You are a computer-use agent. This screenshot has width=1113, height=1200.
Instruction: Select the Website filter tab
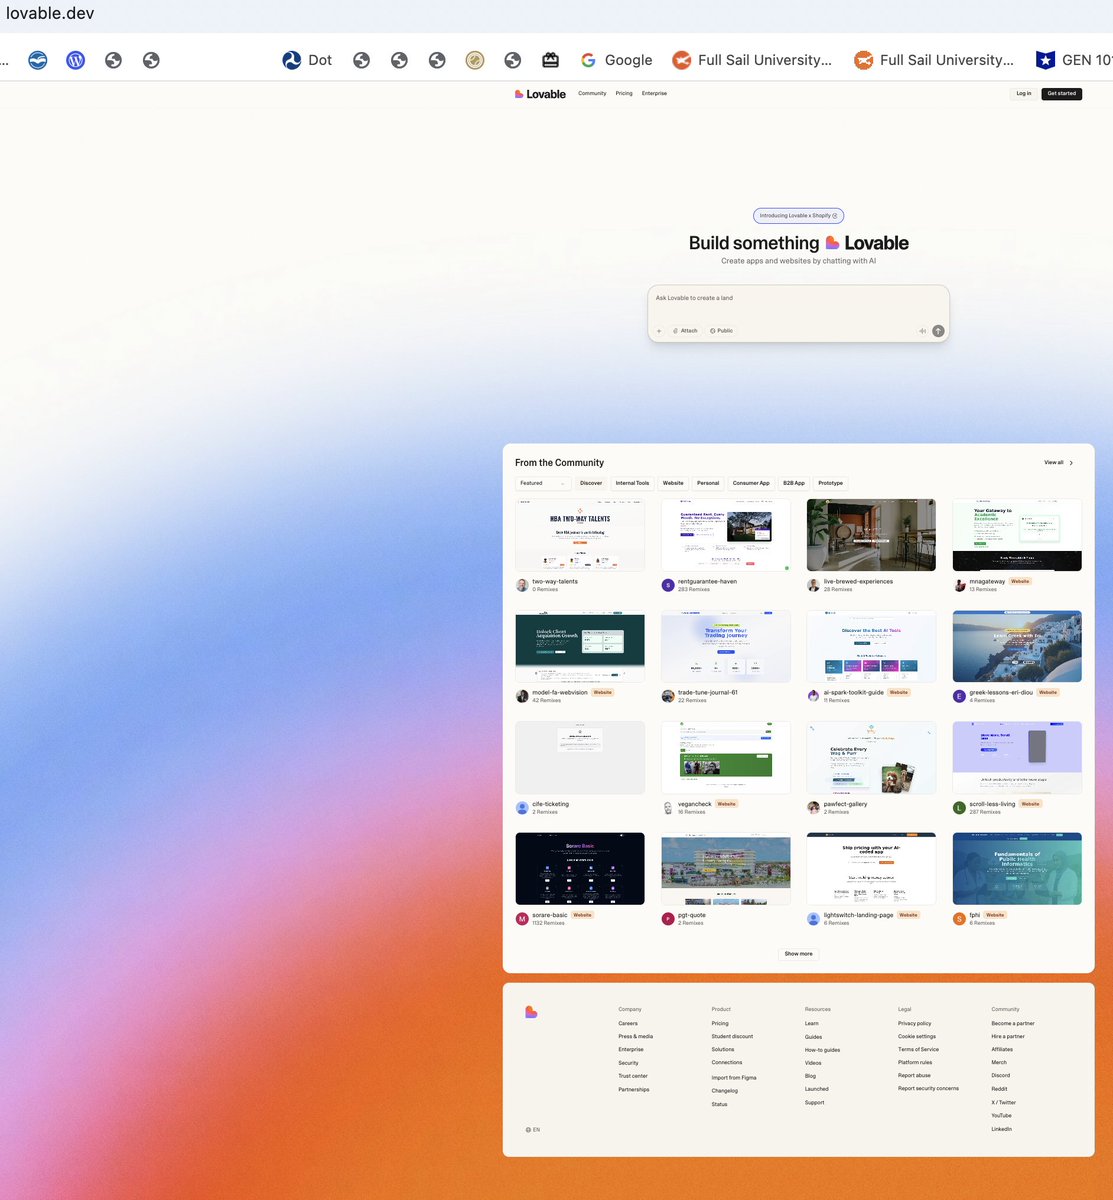click(x=673, y=483)
